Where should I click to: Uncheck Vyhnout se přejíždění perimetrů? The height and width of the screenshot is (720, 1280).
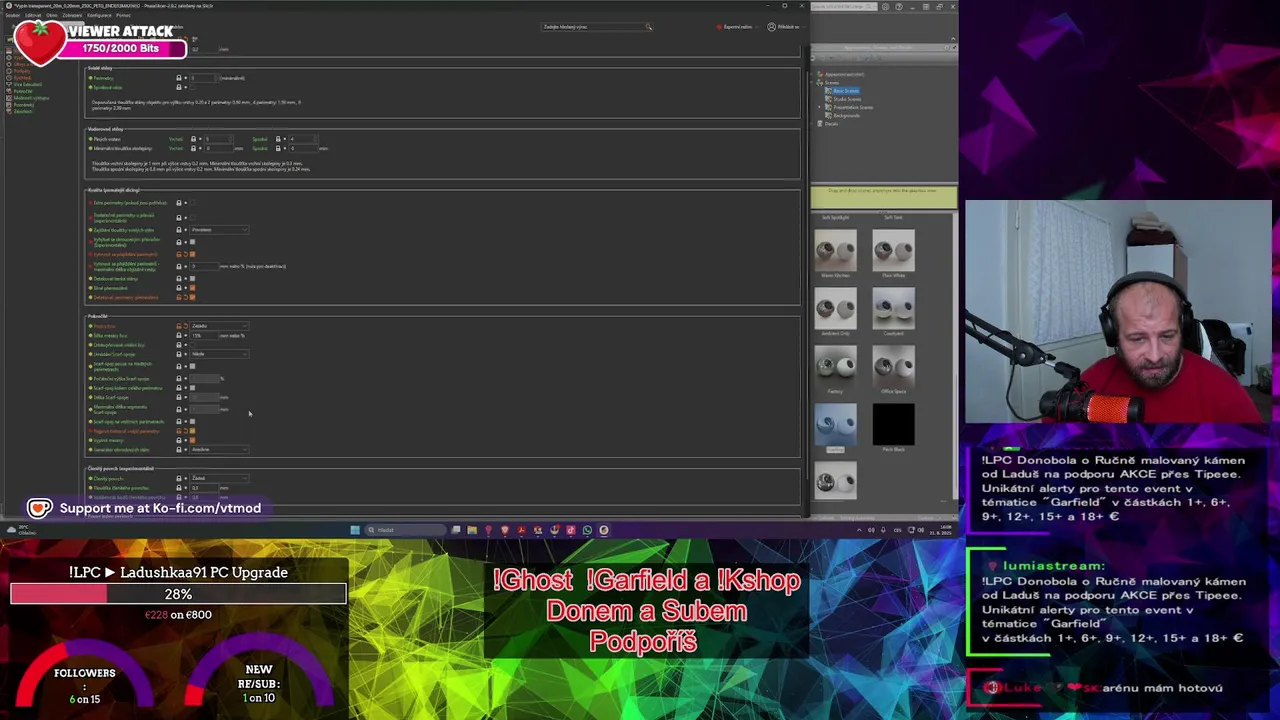[x=193, y=254]
